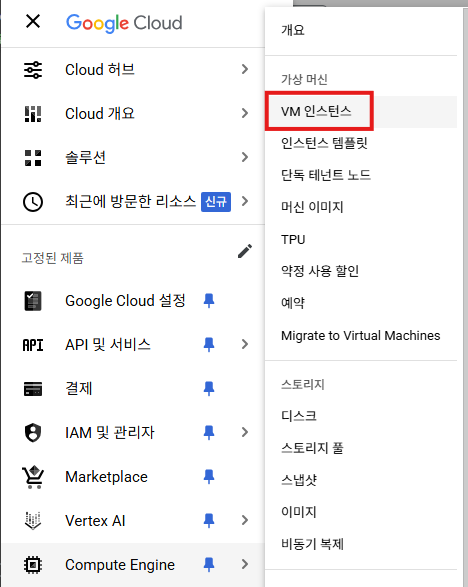Open VM 인스턴스 page
468x587 pixels.
tap(361, 112)
